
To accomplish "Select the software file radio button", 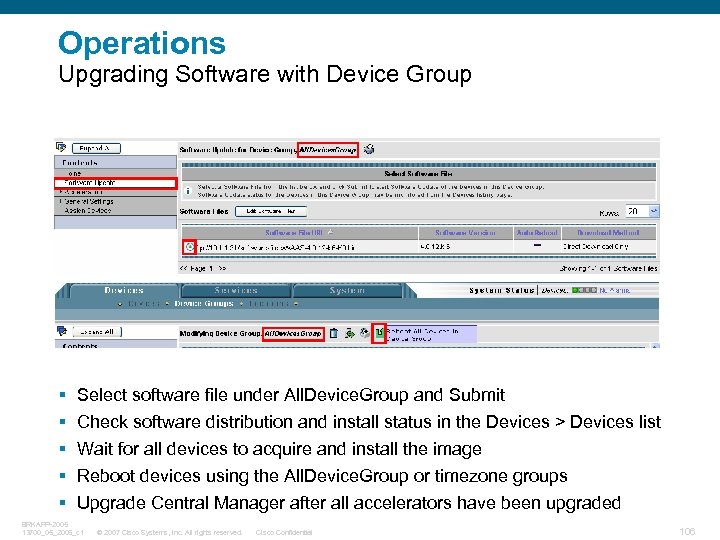I will coord(189,247).
